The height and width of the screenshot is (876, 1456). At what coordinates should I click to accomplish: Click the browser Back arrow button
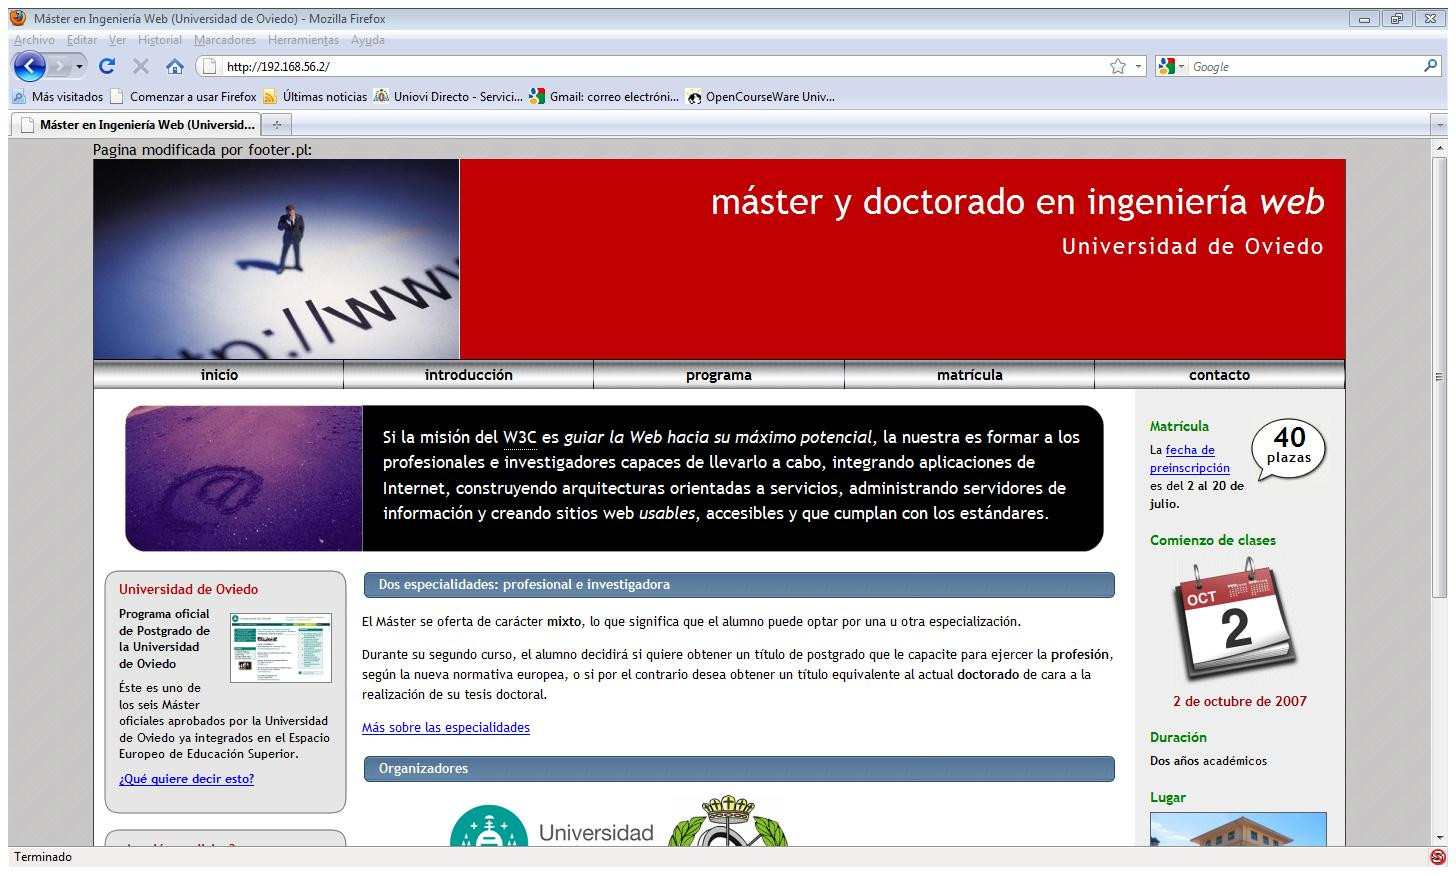click(30, 67)
